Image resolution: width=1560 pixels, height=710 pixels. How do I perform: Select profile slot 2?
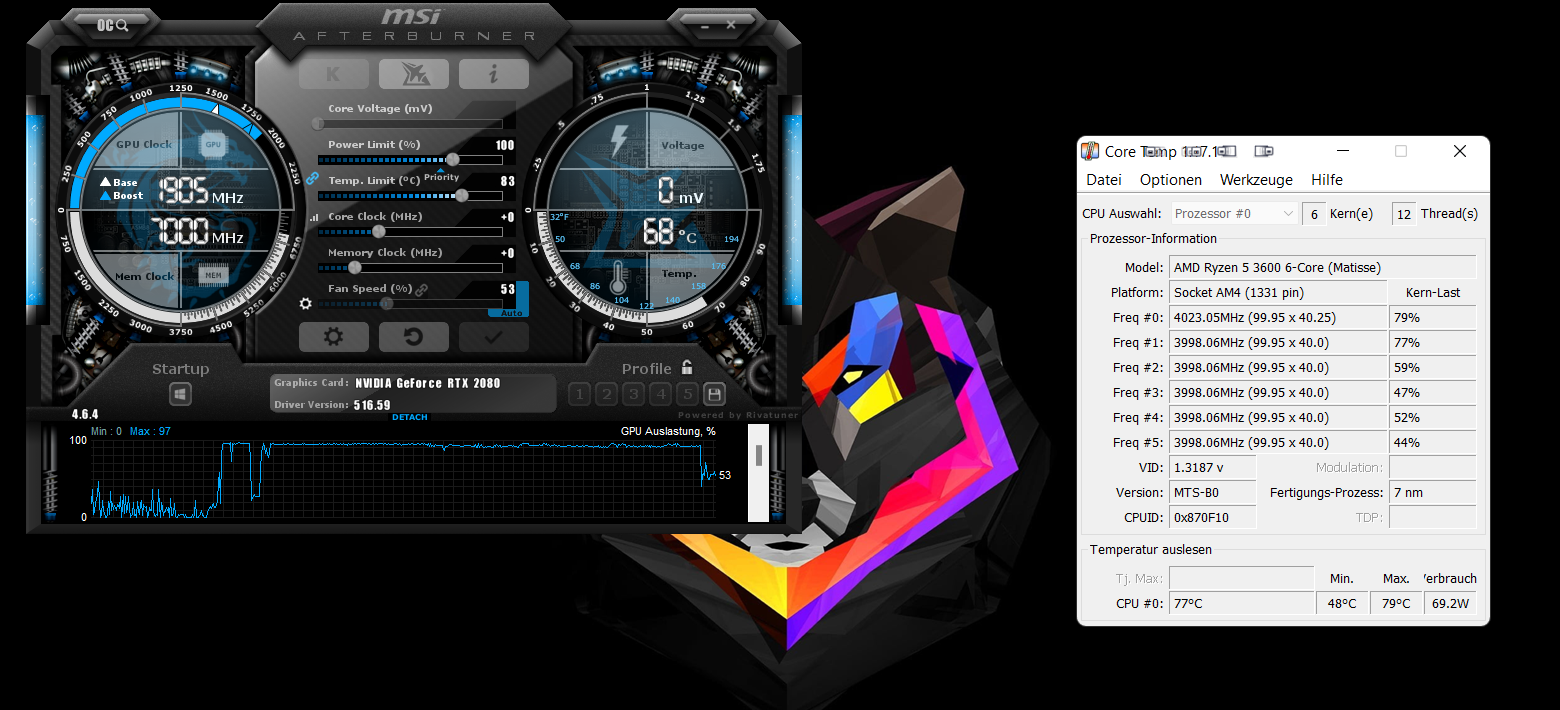point(606,394)
